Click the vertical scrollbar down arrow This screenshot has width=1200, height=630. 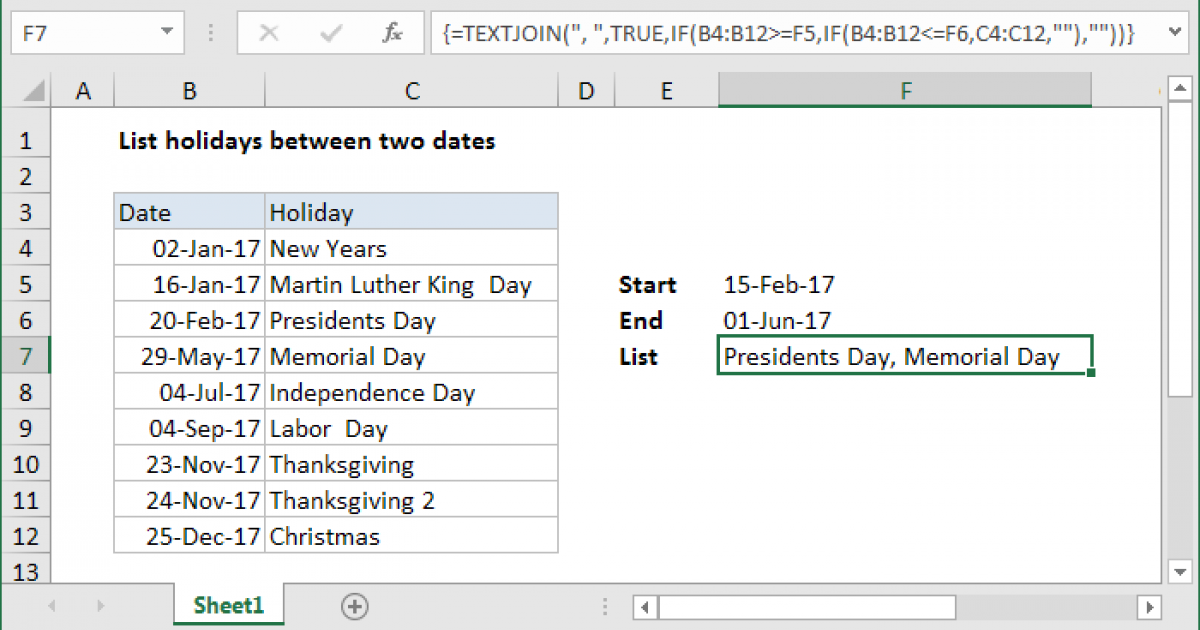click(1180, 572)
